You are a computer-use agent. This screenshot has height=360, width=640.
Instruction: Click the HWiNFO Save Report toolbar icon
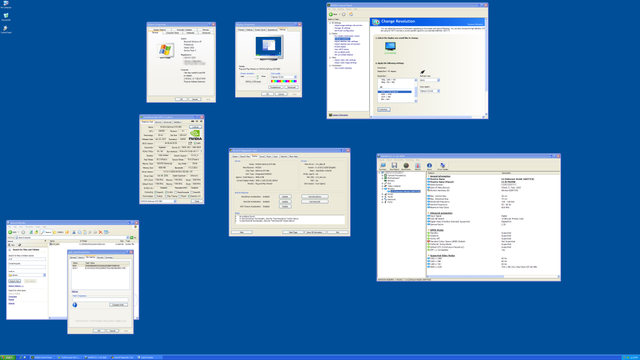point(394,166)
